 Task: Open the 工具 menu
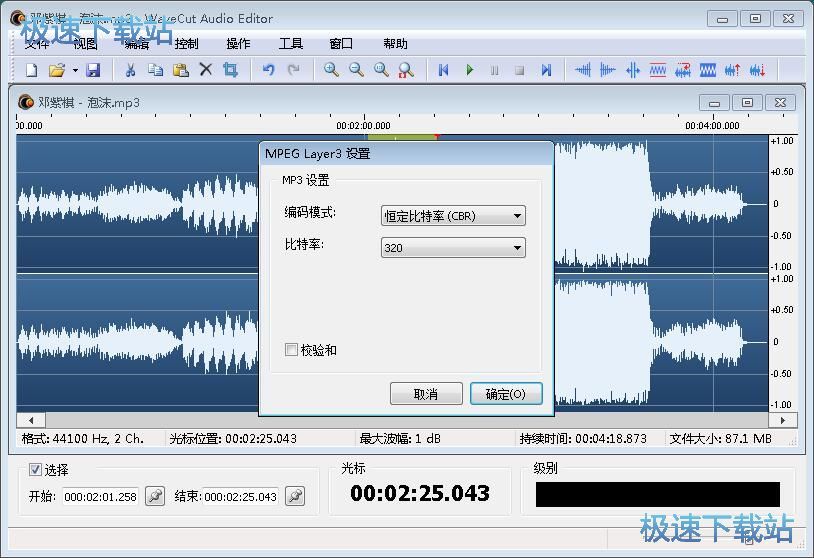coord(290,44)
